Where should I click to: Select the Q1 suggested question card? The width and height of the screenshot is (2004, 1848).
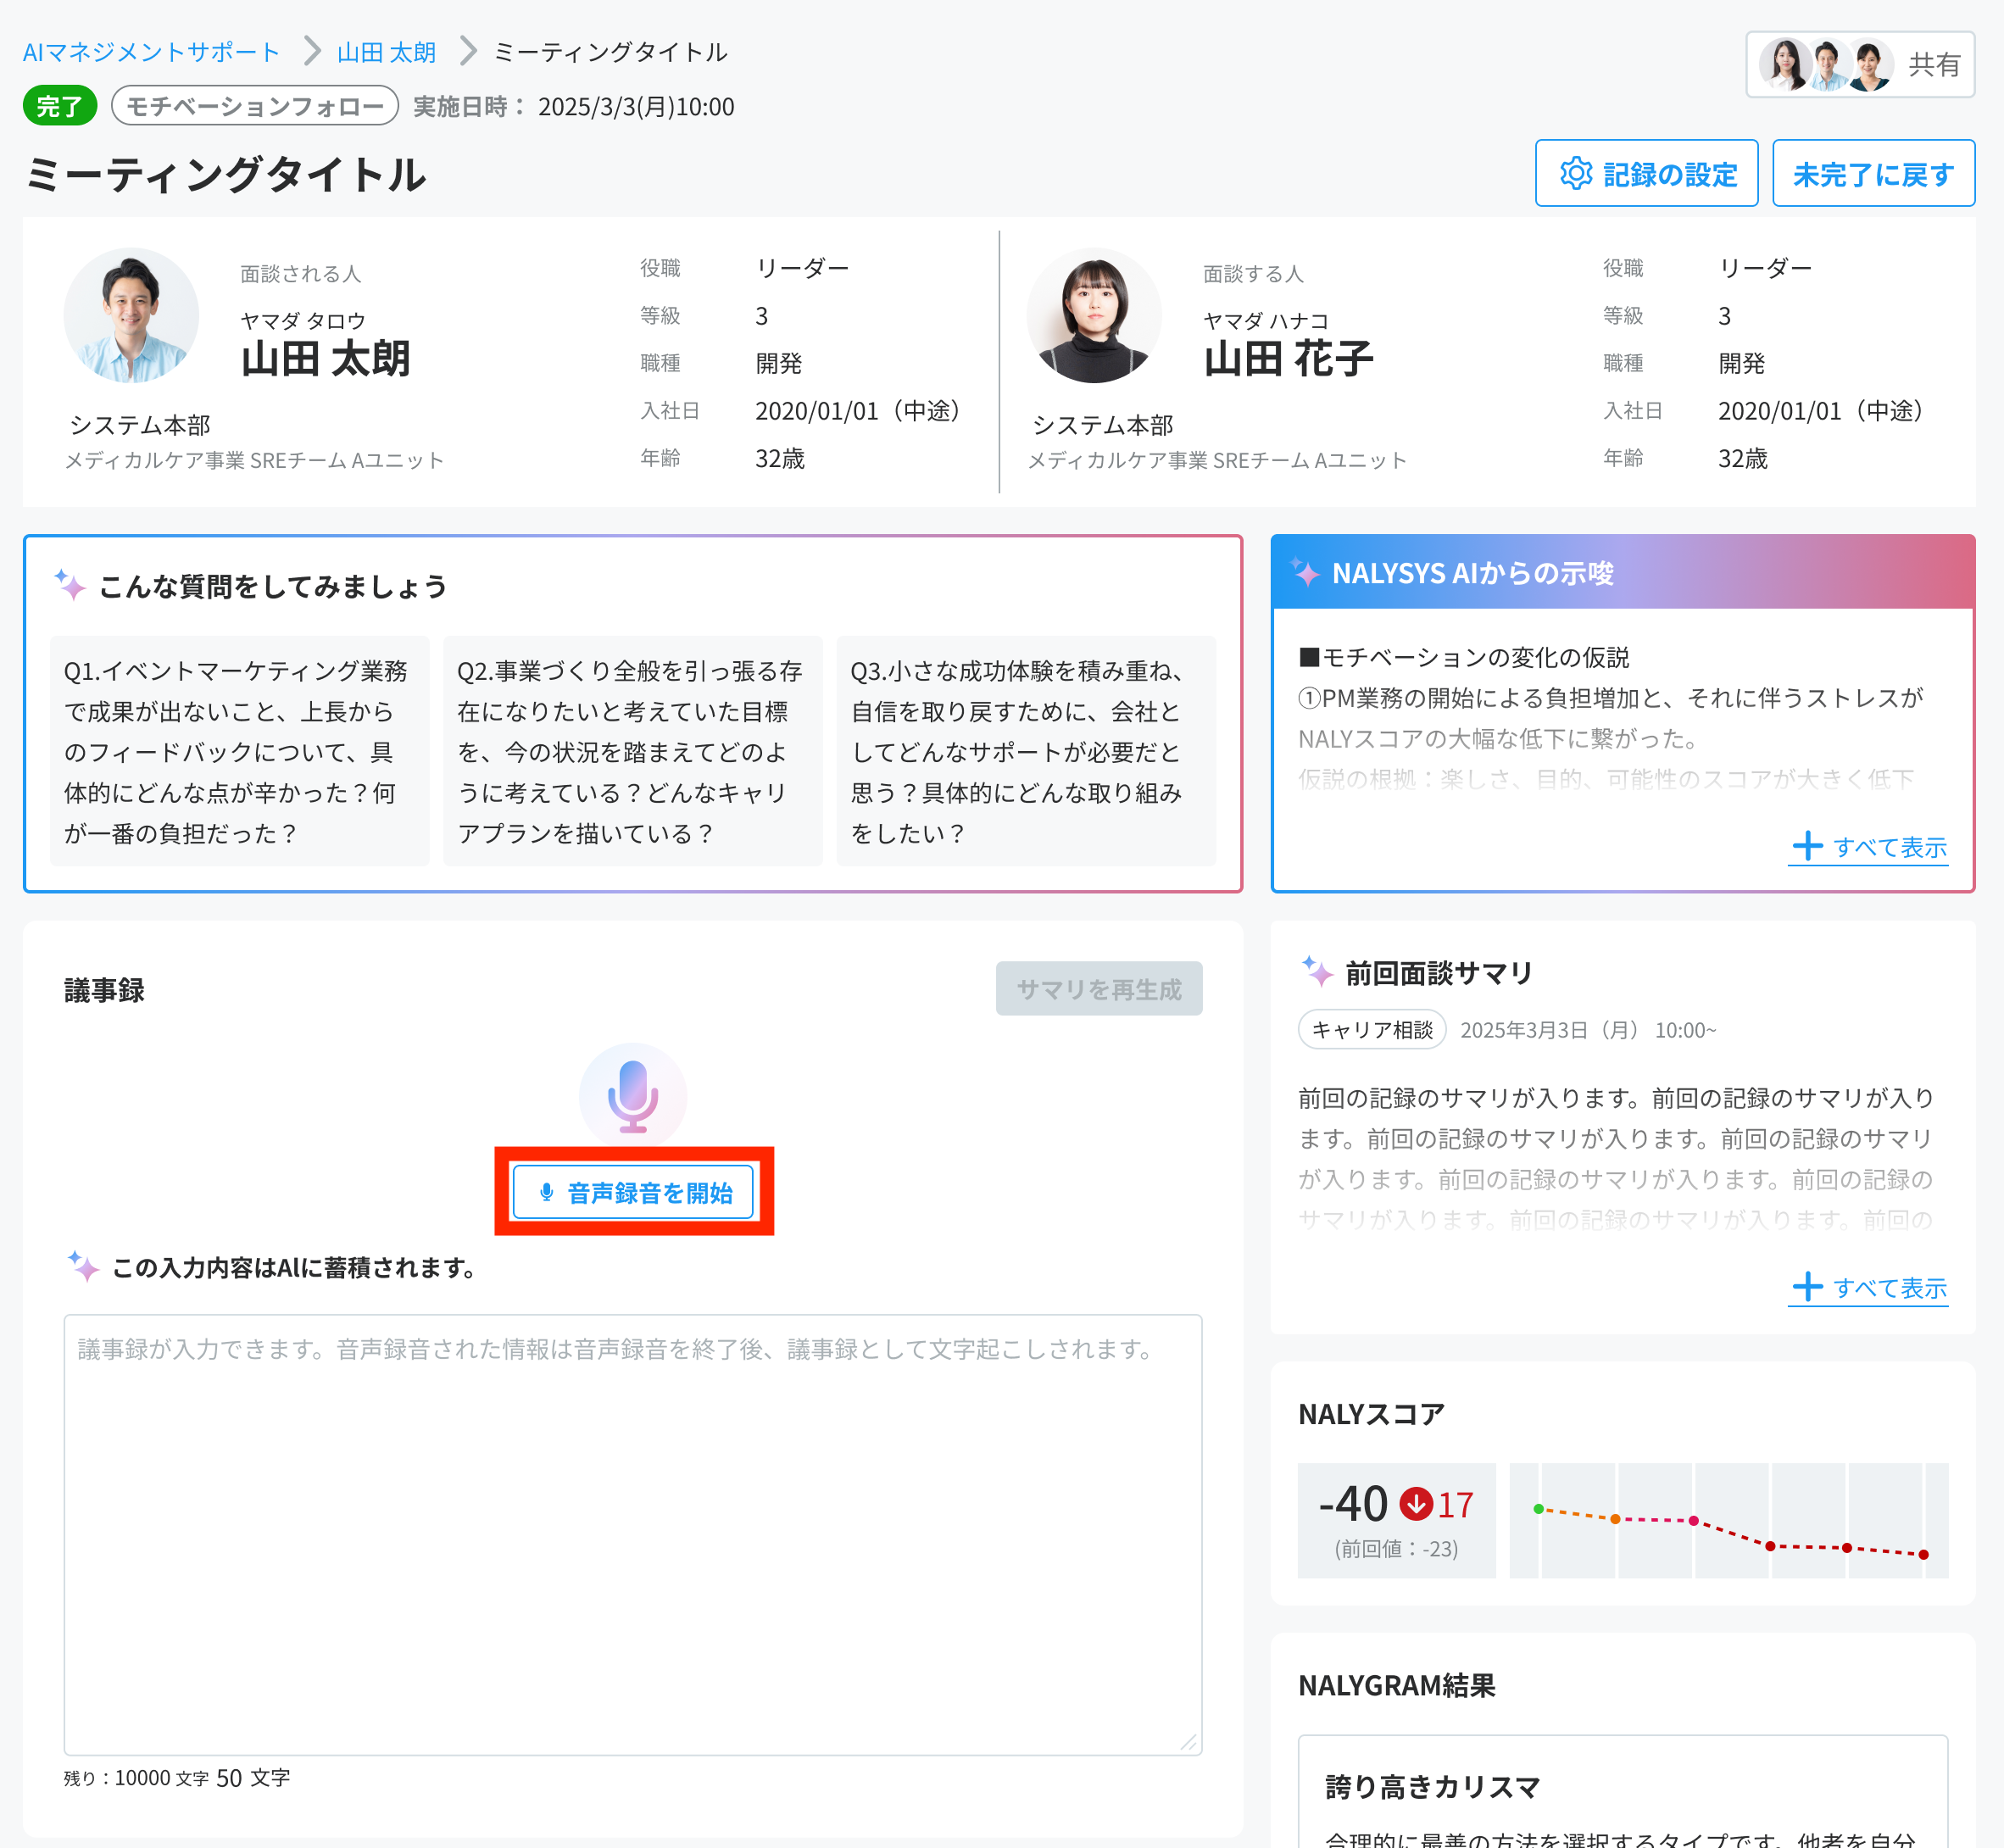point(239,751)
